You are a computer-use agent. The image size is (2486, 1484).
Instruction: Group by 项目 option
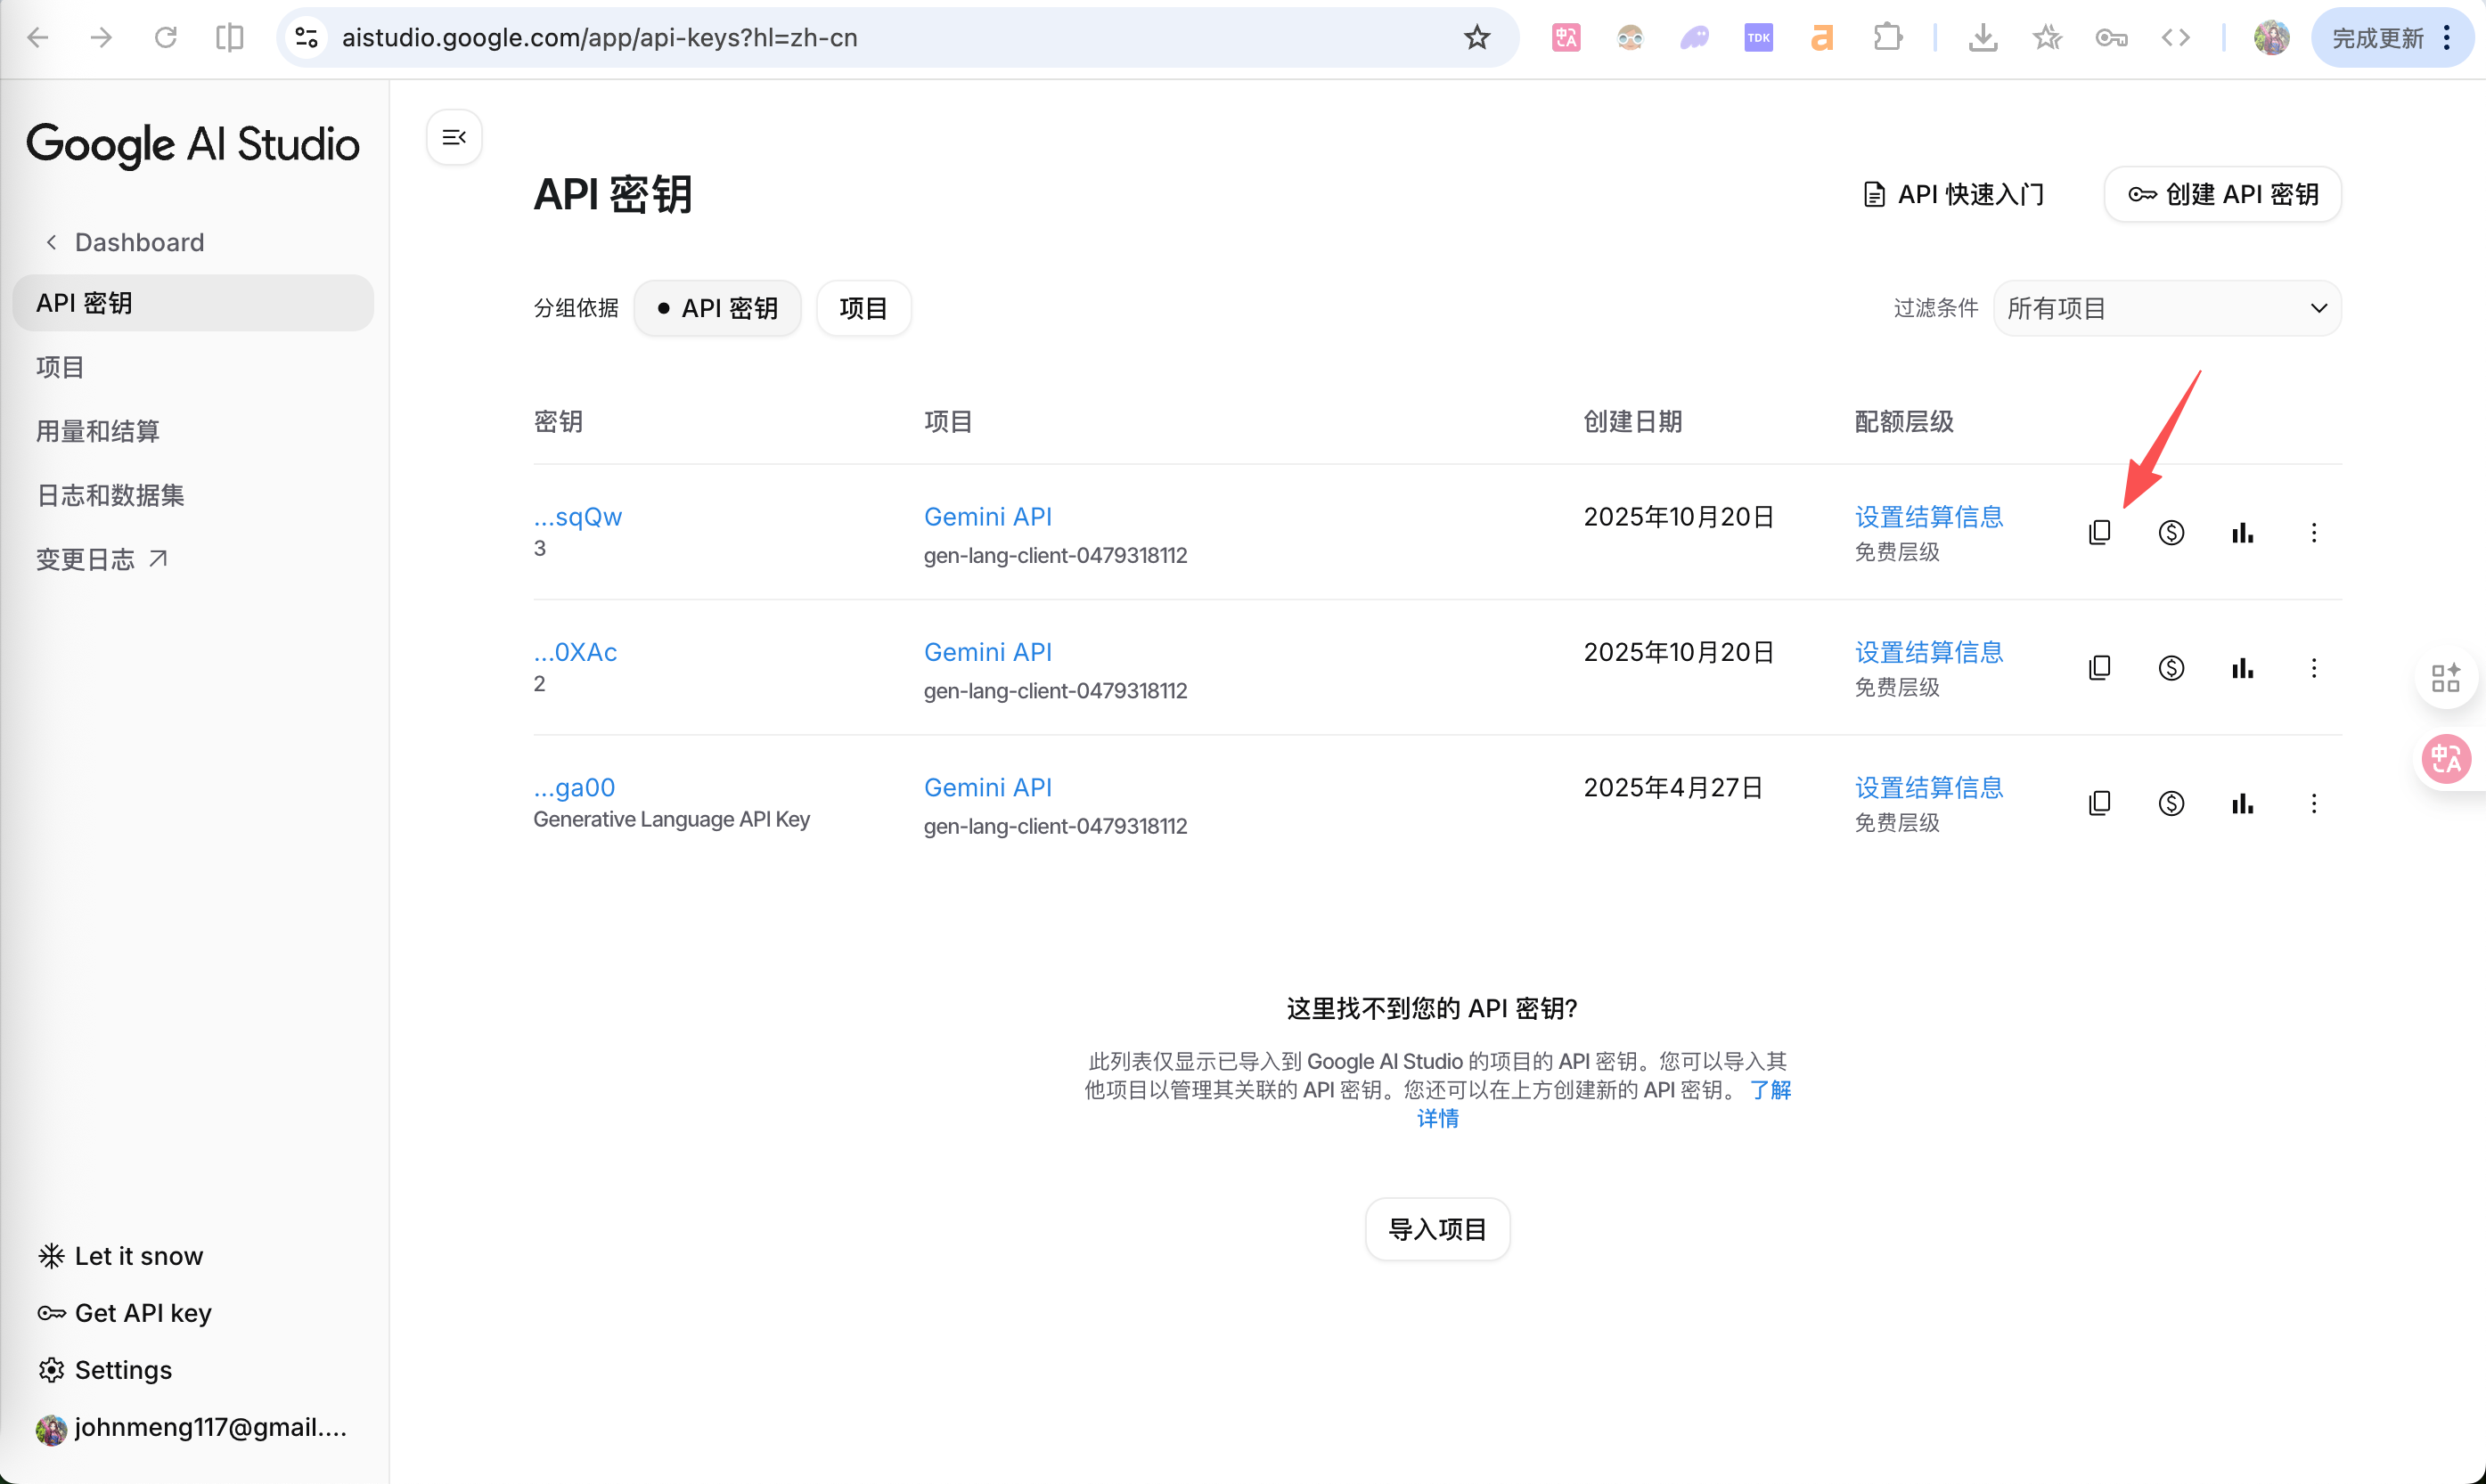pyautogui.click(x=863, y=308)
